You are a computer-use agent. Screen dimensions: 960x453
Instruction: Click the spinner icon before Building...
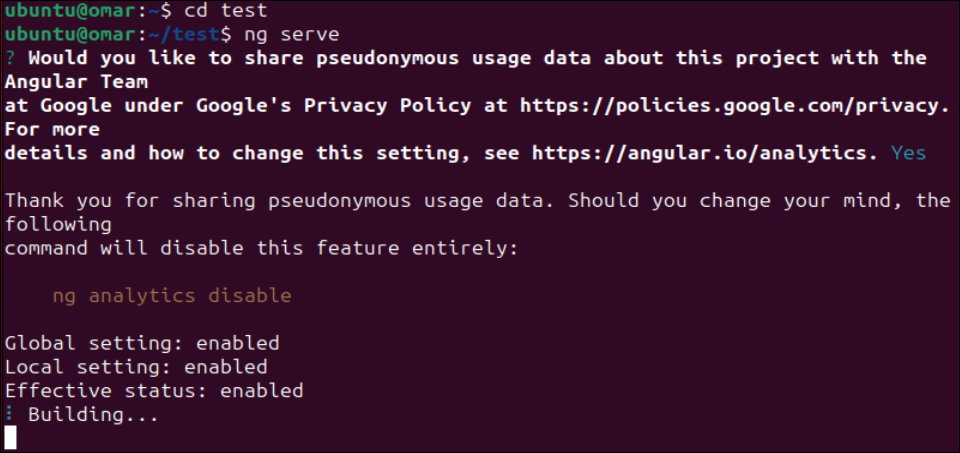pos(9,414)
